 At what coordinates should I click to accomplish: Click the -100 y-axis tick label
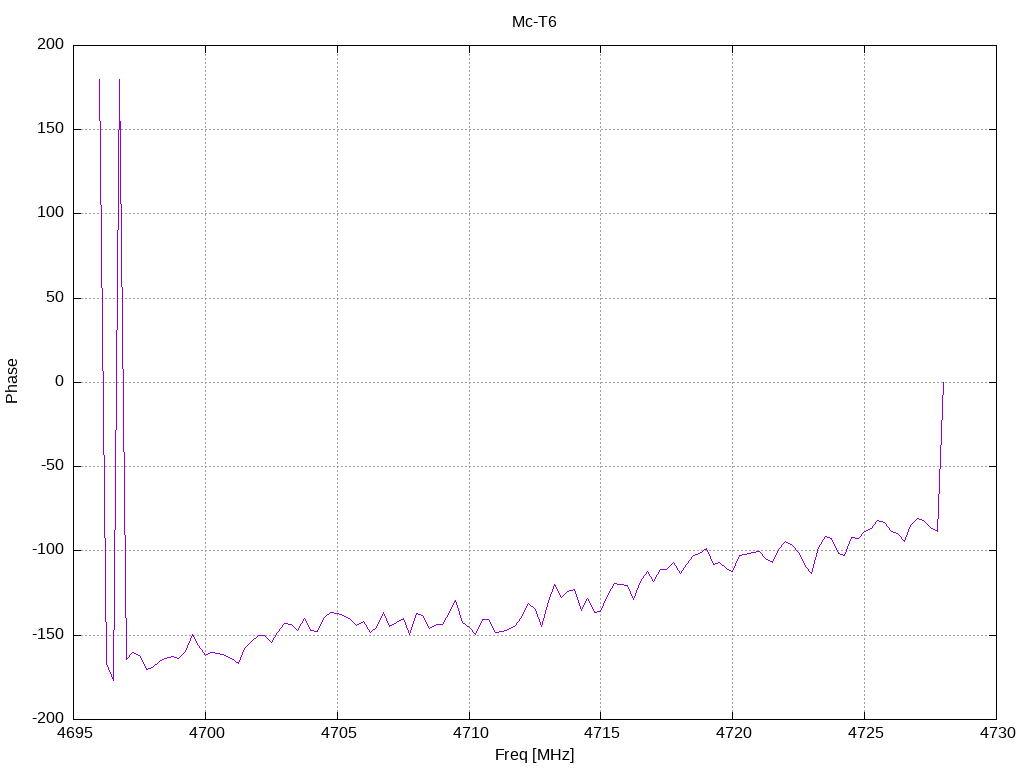point(48,550)
